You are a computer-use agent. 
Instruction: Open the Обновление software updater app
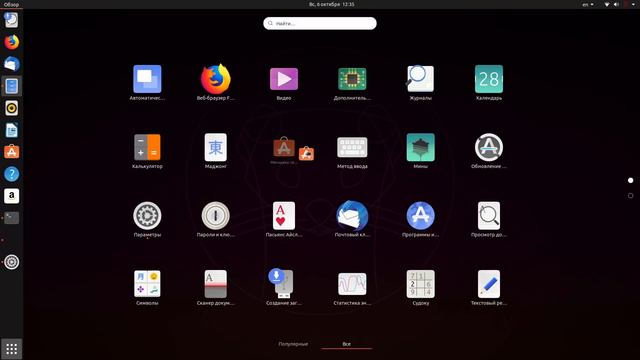coord(489,147)
